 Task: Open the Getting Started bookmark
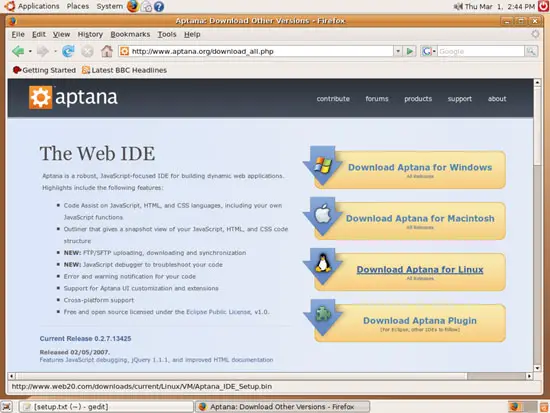tap(44, 70)
